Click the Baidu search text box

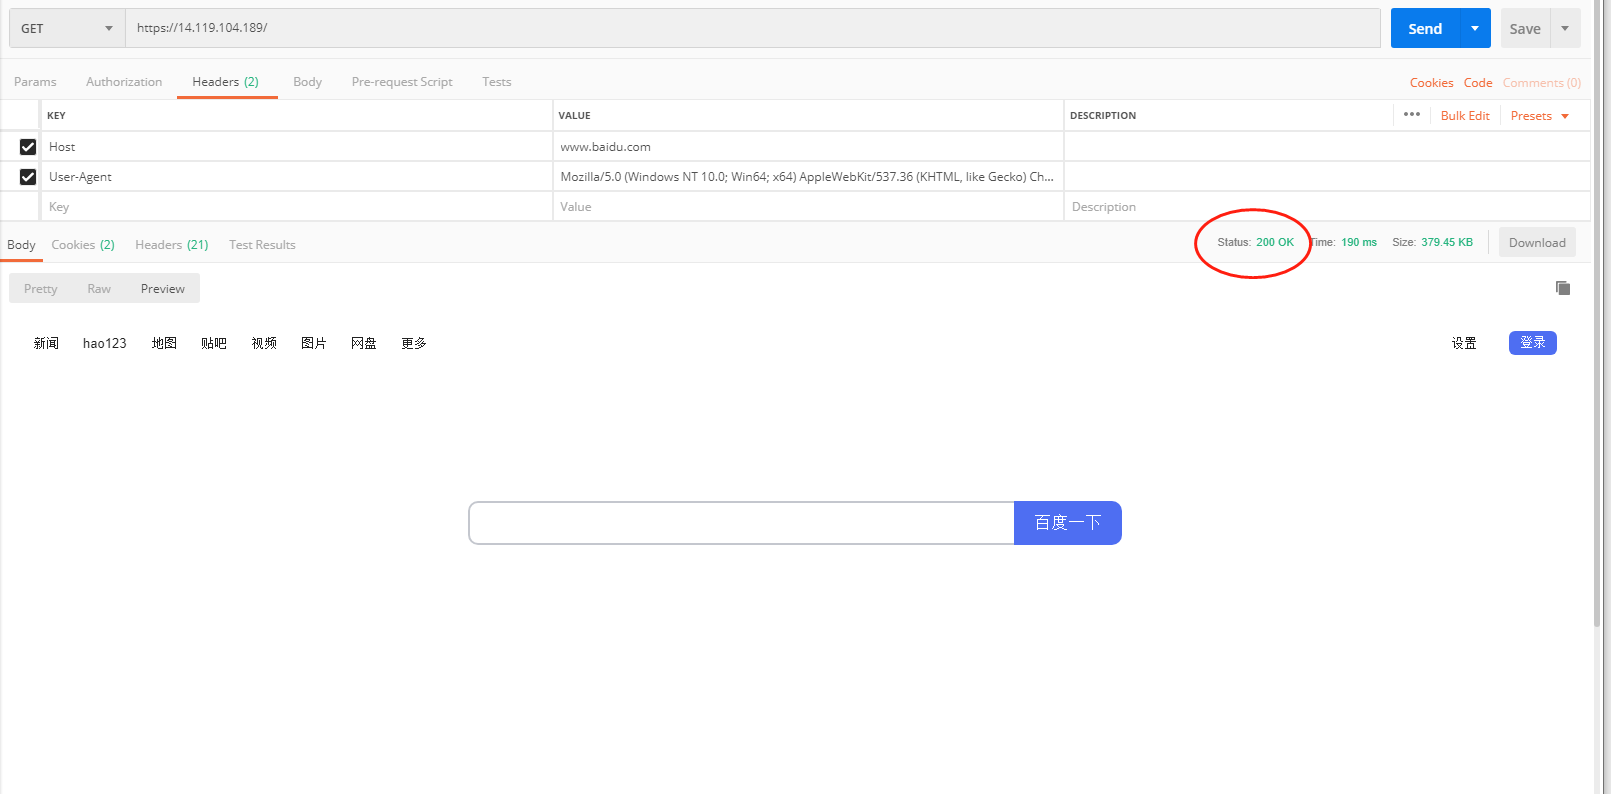741,523
